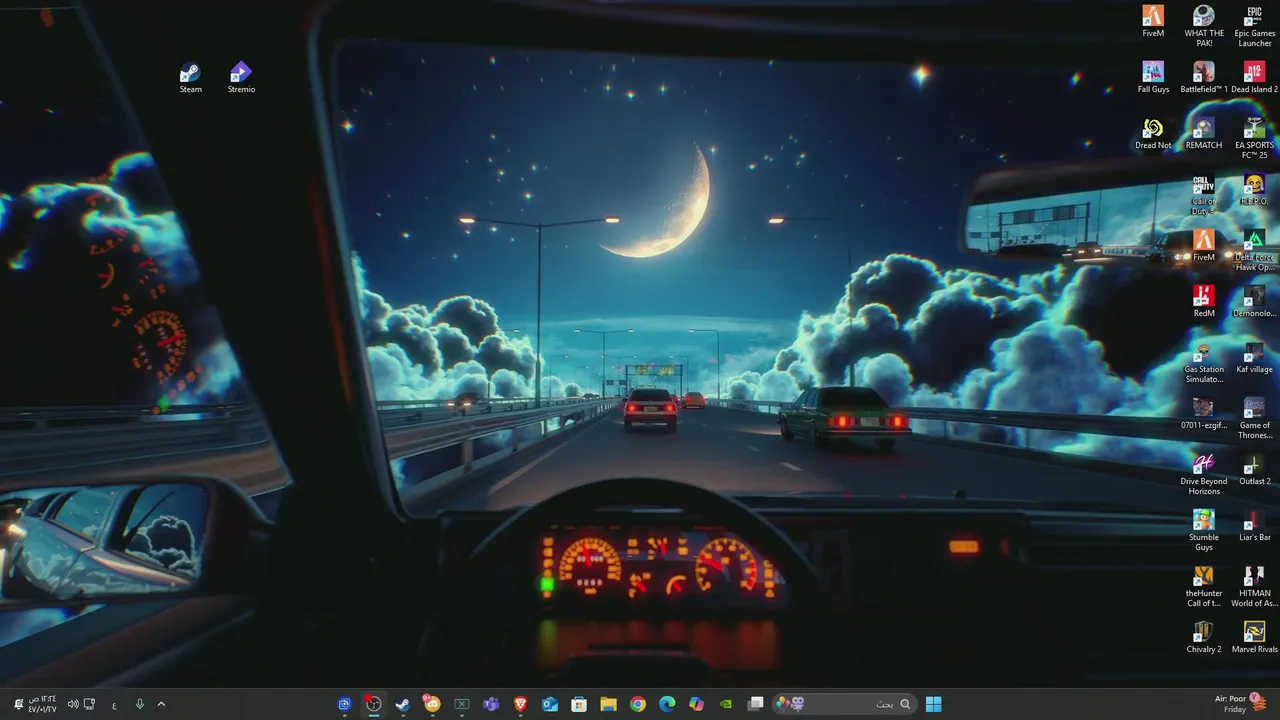Click the microphone tray icon

tap(139, 704)
